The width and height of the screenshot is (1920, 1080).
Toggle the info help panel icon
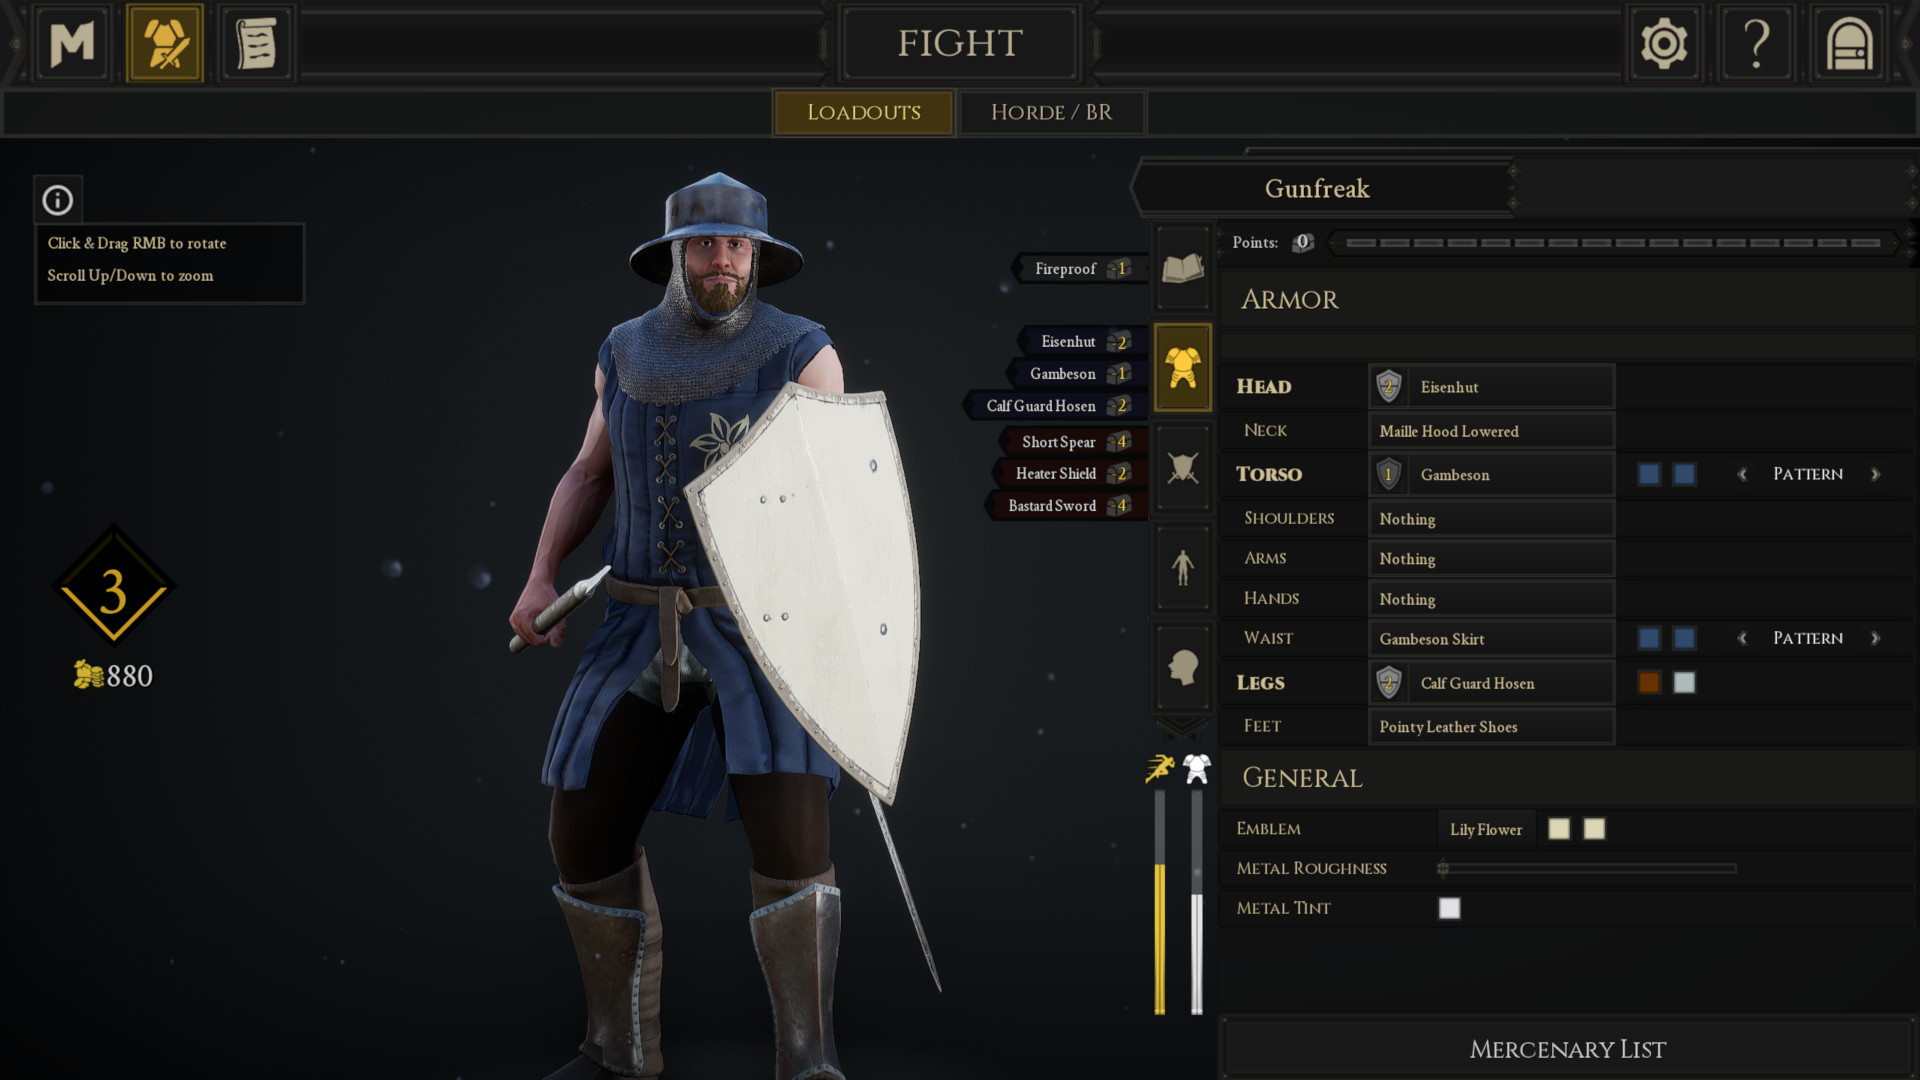[x=58, y=200]
